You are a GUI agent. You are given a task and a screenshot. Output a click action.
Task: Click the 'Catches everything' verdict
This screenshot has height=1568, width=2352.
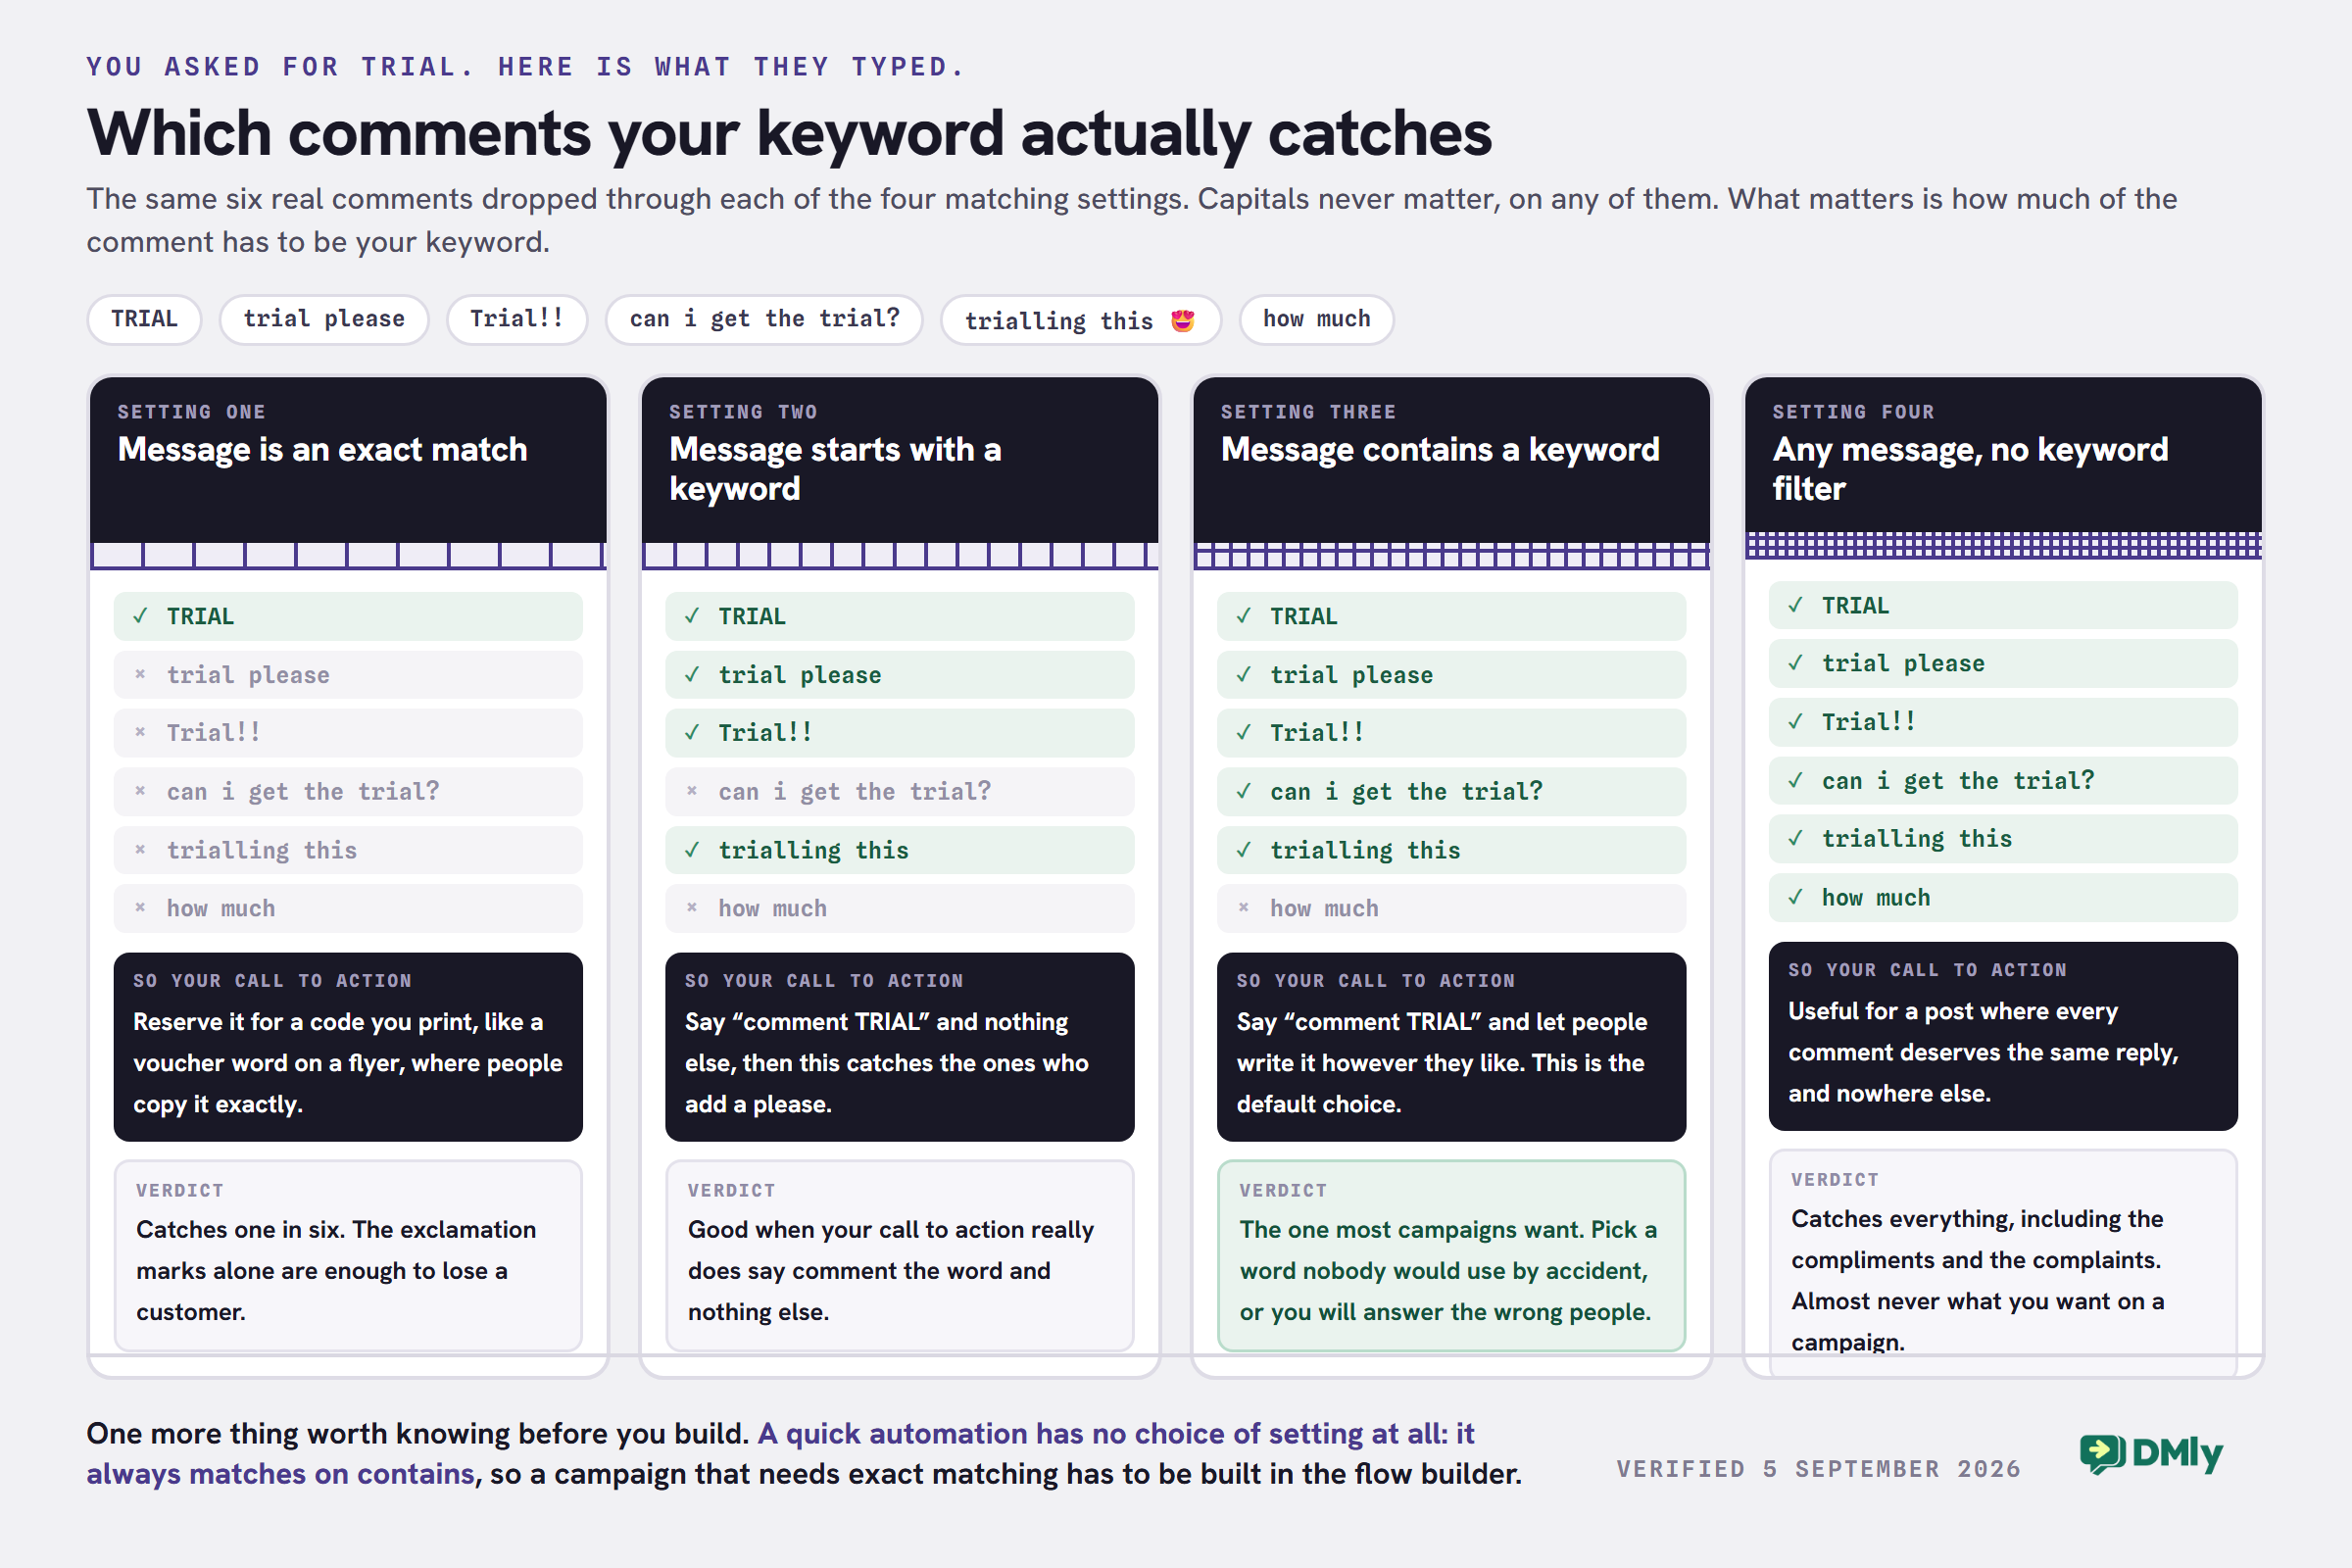tap(2003, 1262)
